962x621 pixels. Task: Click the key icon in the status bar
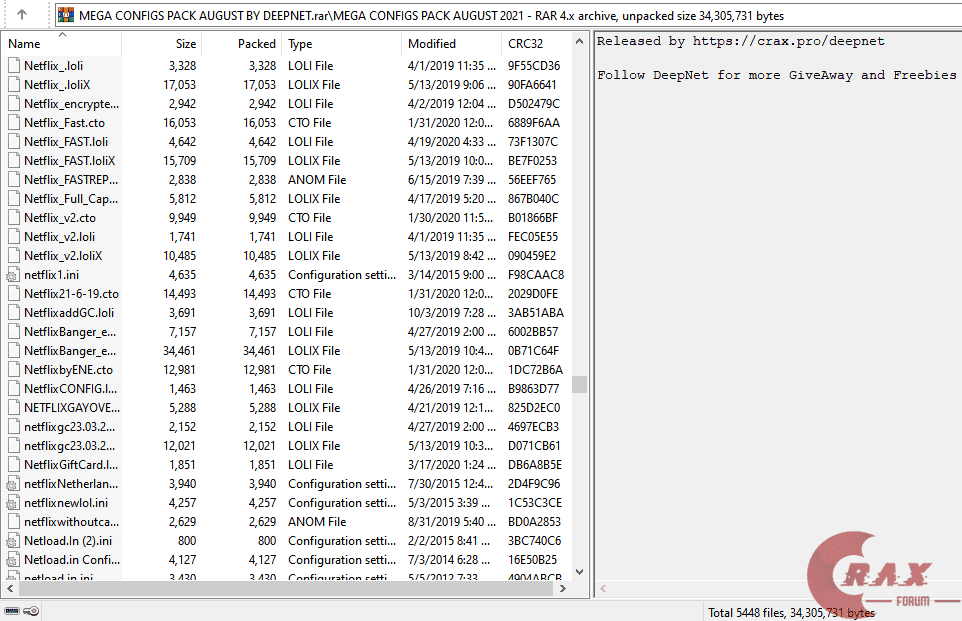click(30, 610)
